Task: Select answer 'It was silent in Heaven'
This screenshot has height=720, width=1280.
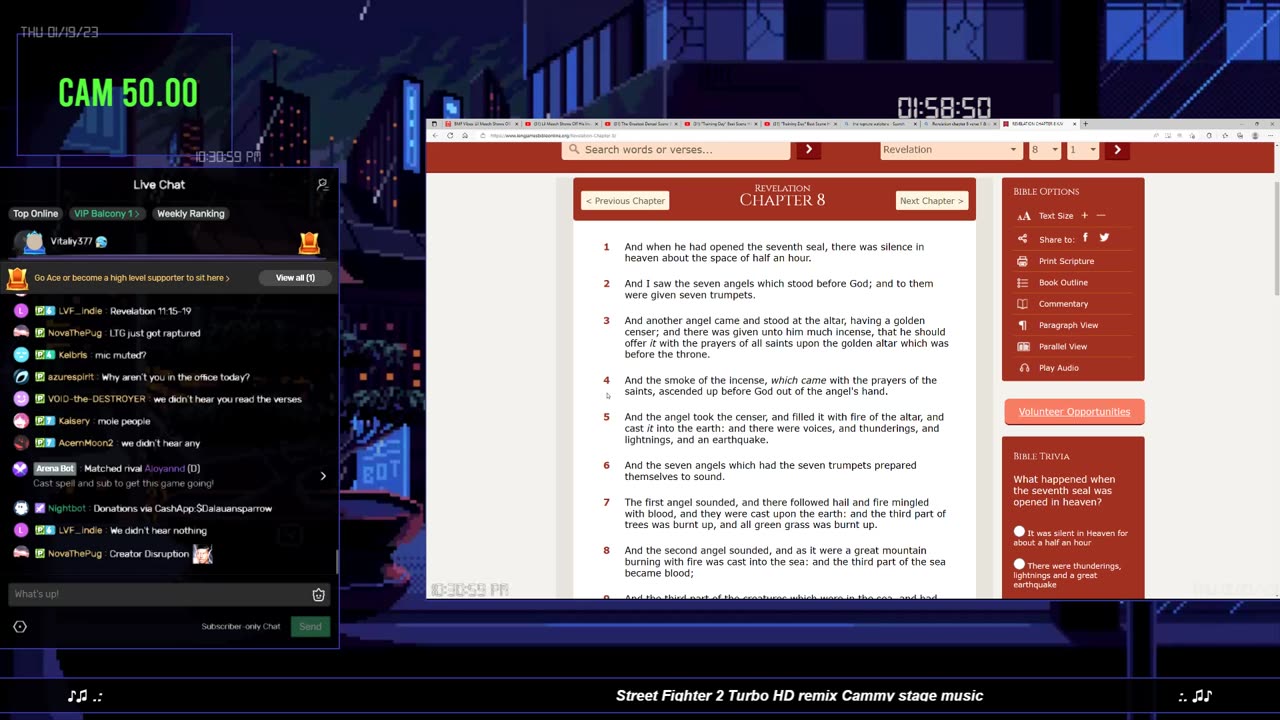Action: [x=1019, y=532]
